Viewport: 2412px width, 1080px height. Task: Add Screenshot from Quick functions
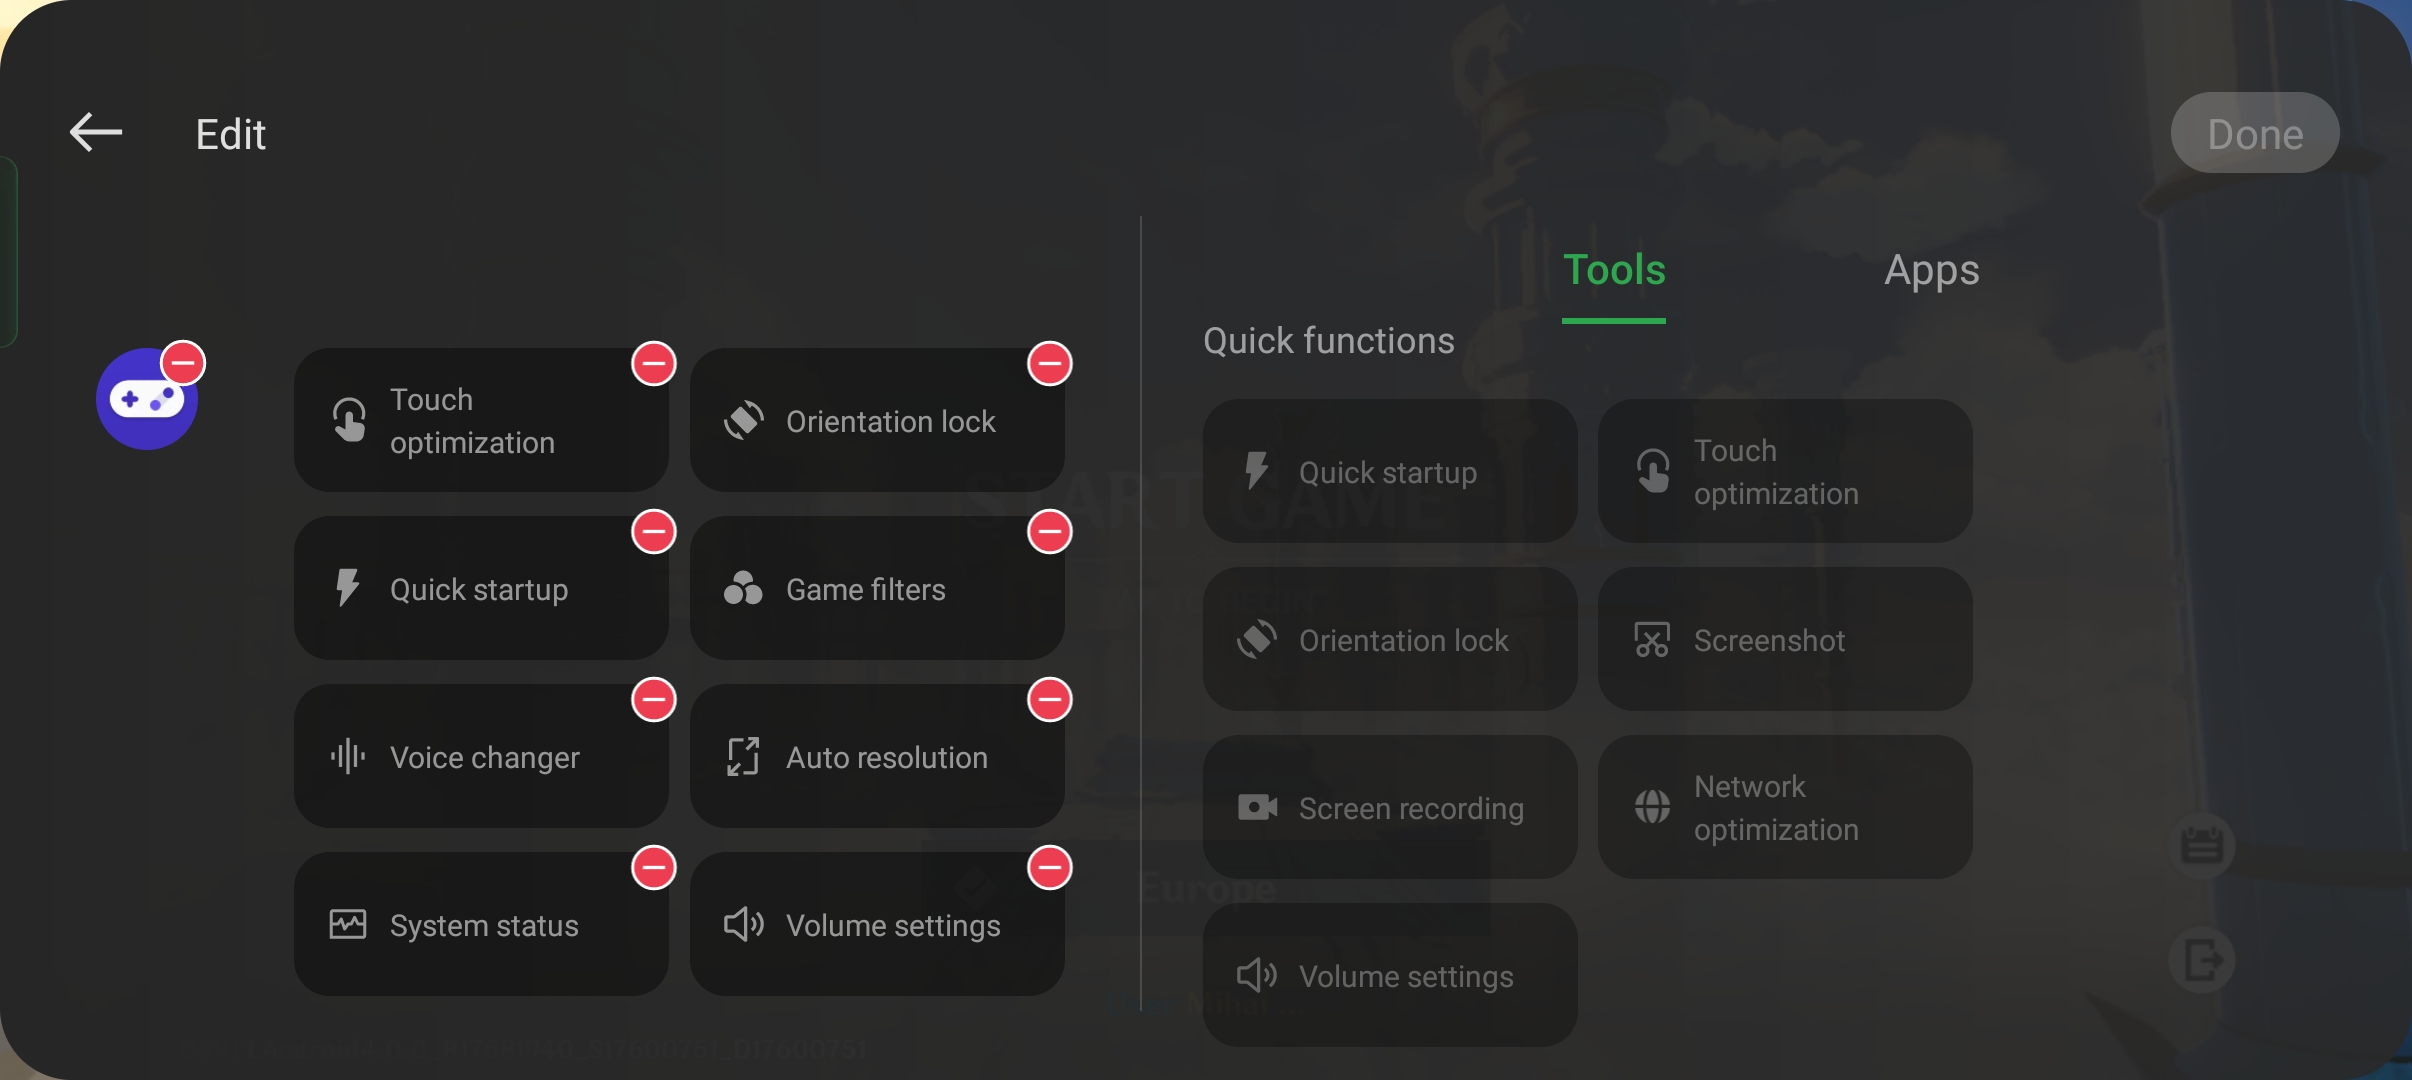[1785, 640]
